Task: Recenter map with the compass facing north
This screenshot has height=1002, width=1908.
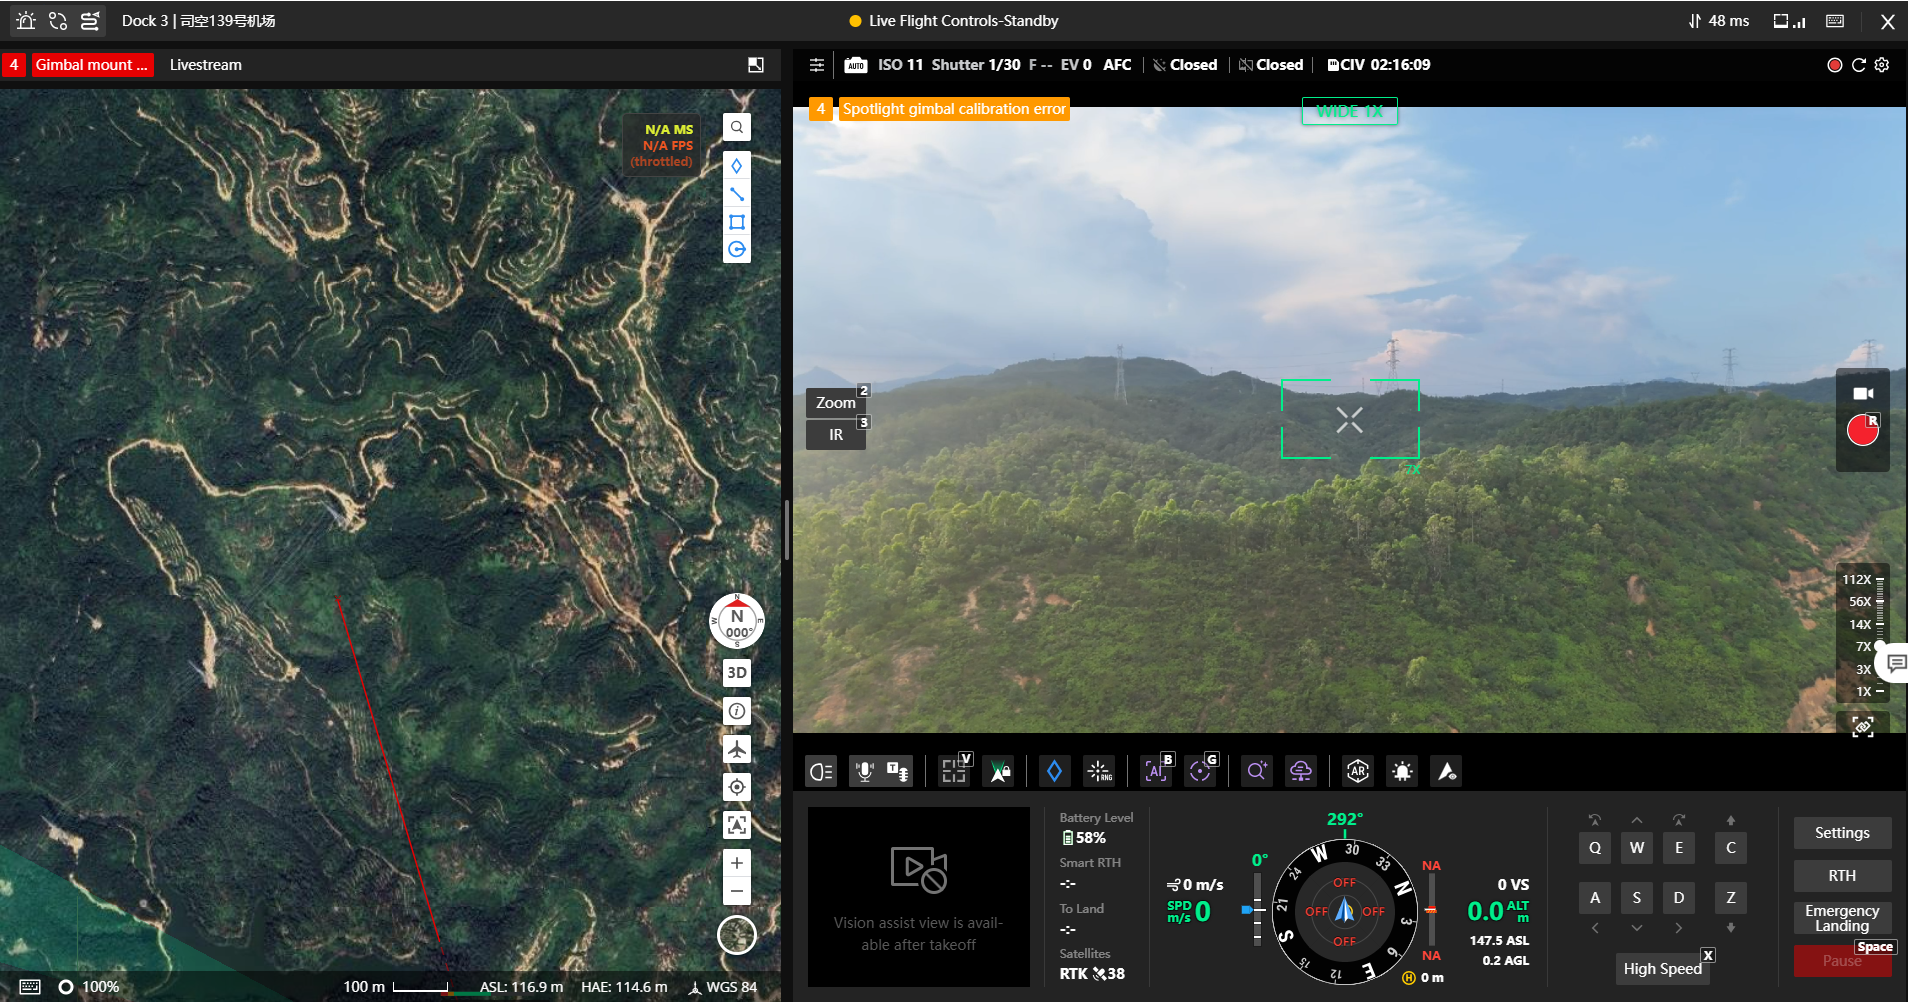Action: click(737, 620)
